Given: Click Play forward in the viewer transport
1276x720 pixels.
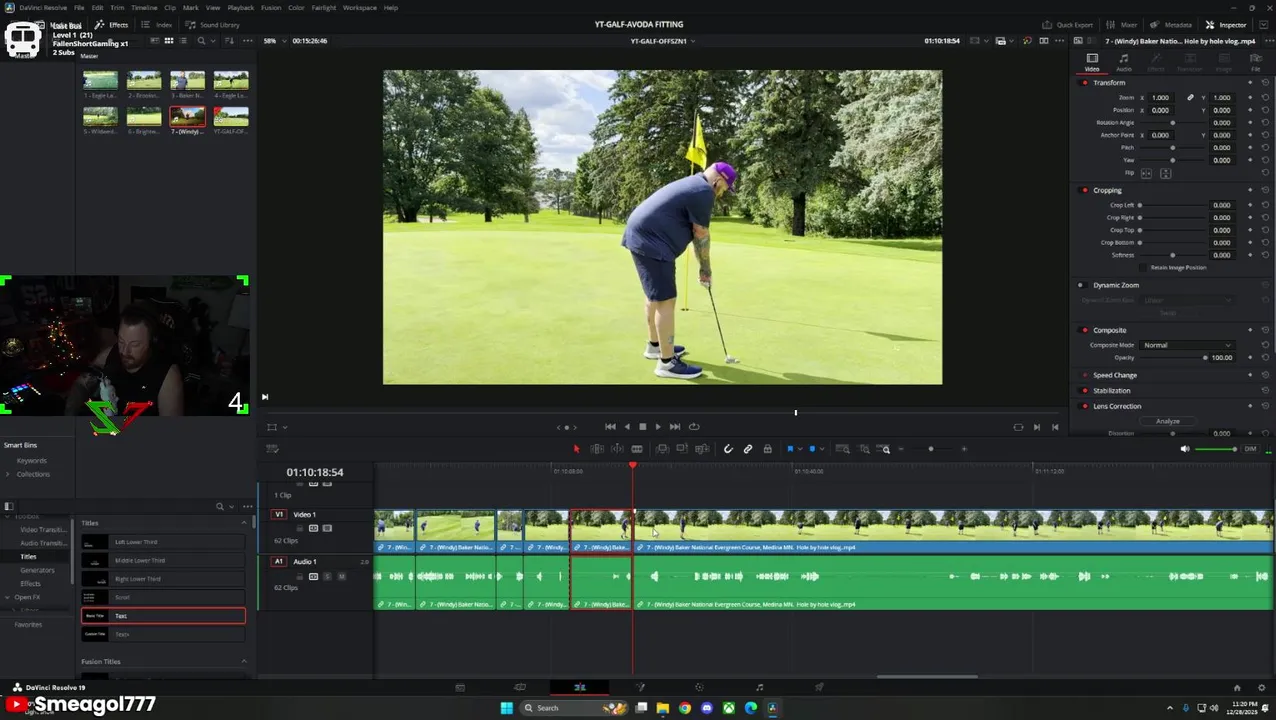Looking at the screenshot, I should 657,427.
